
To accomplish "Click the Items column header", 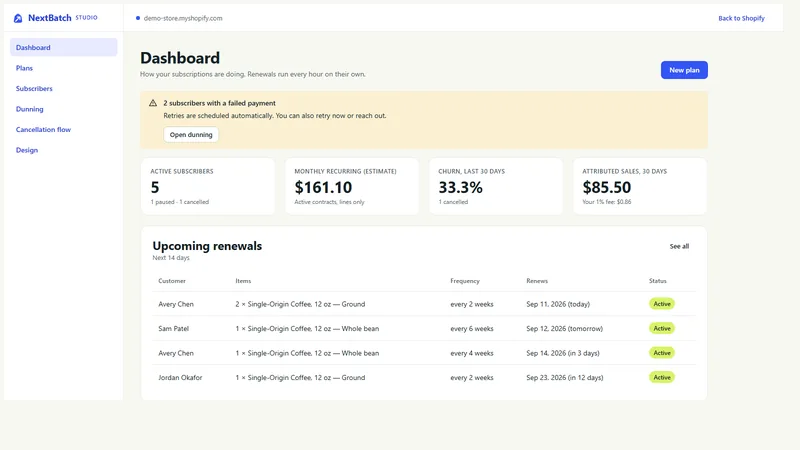I will (243, 281).
